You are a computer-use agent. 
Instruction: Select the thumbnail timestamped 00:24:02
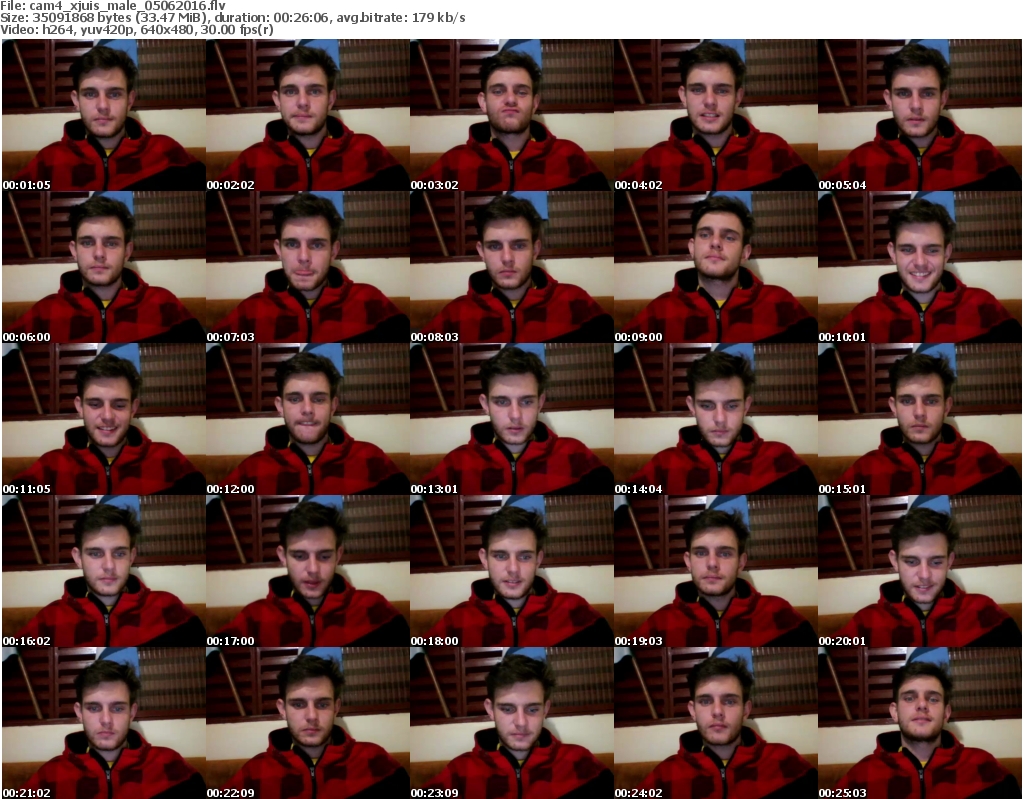pos(715,723)
